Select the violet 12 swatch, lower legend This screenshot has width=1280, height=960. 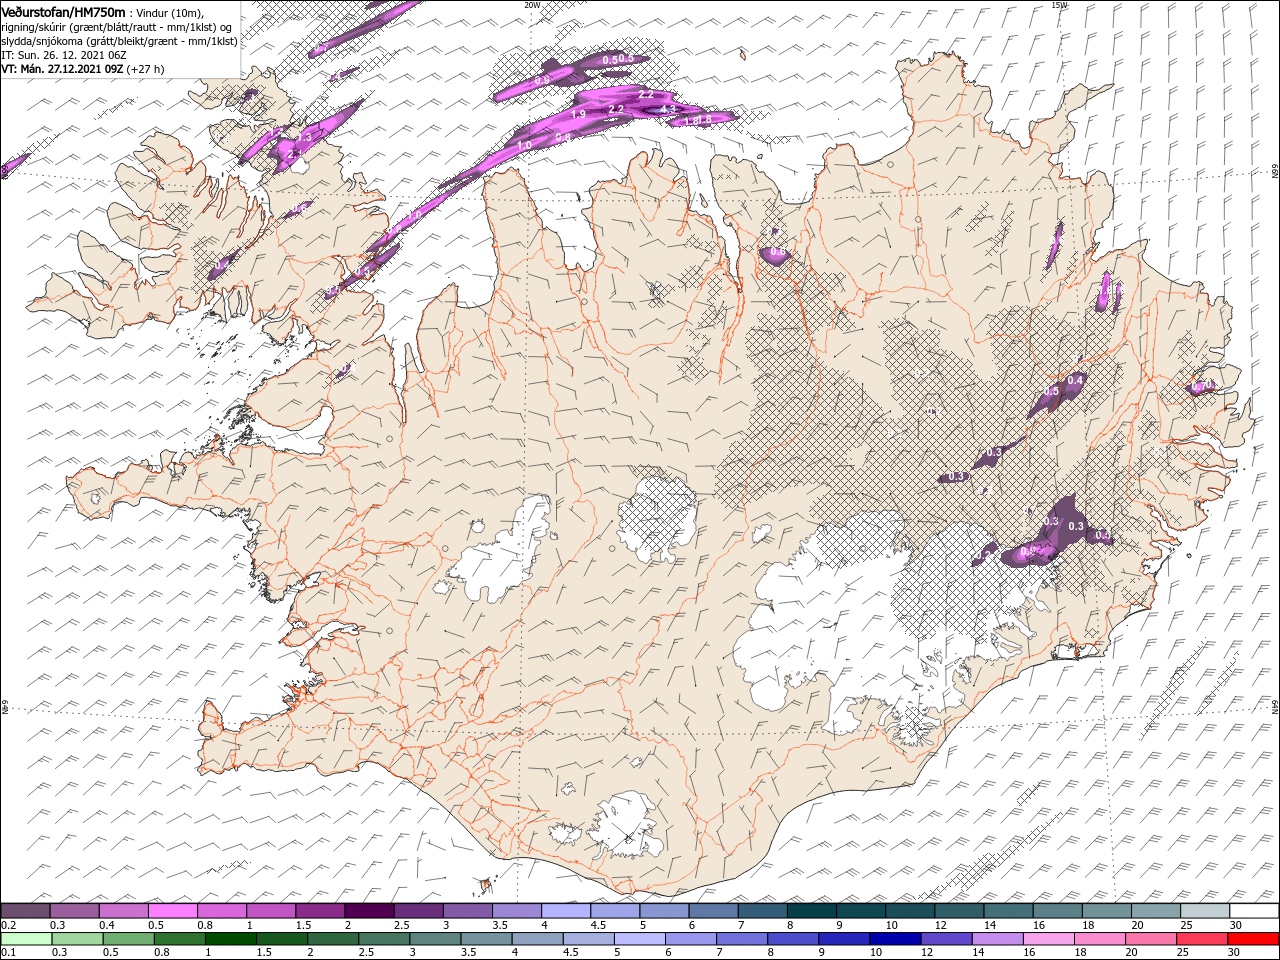(x=946, y=939)
